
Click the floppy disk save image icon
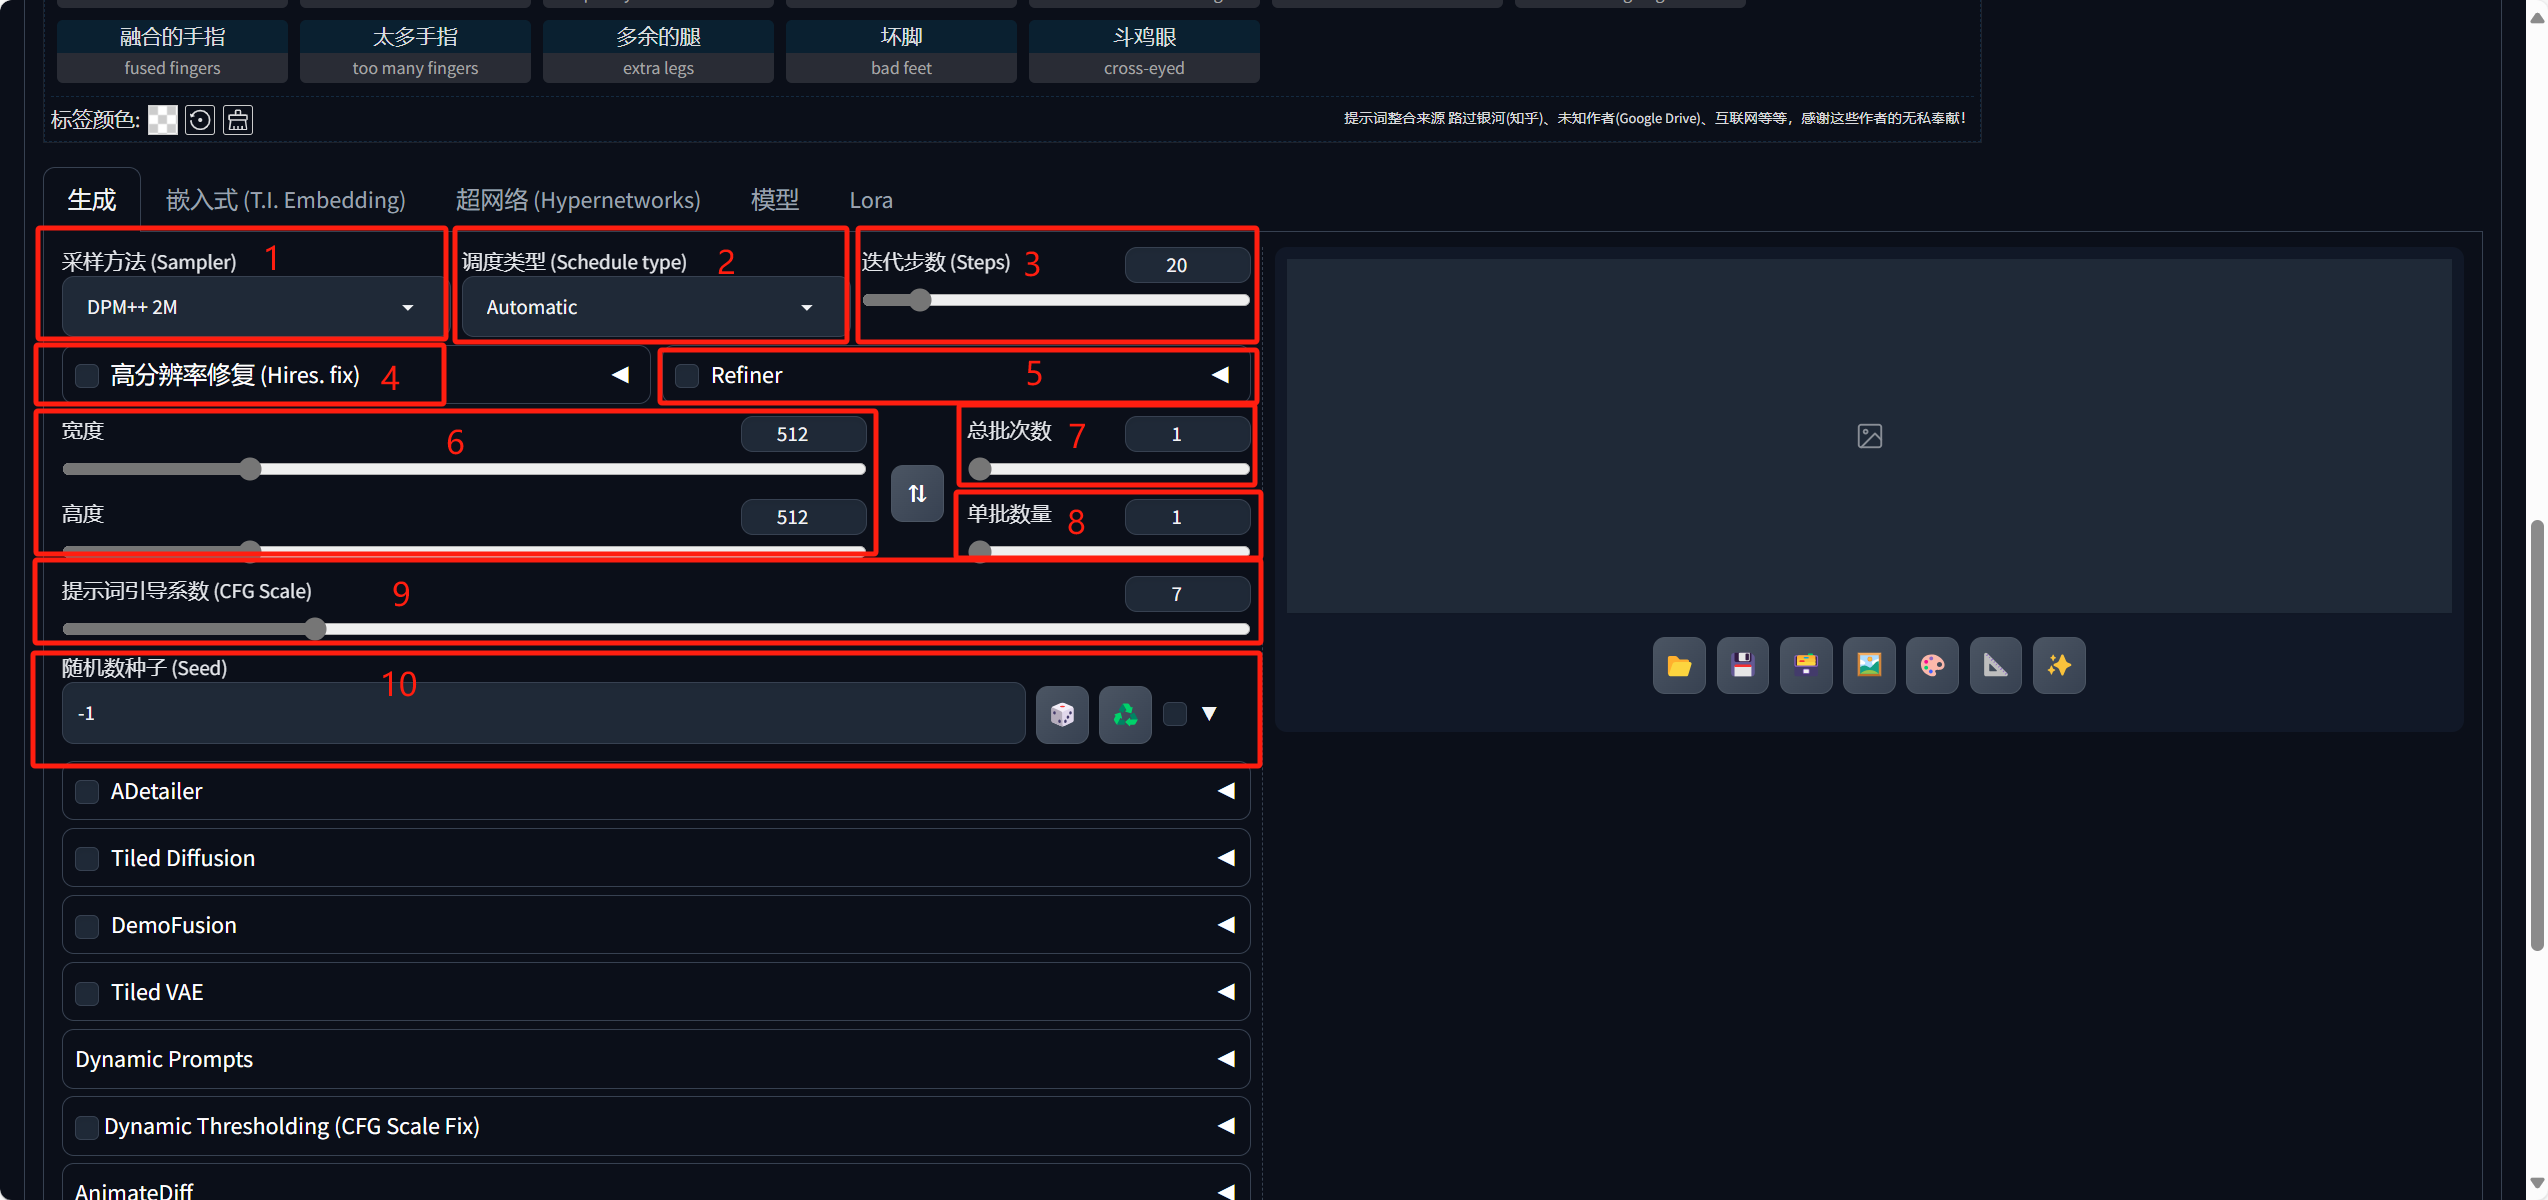coord(1742,665)
